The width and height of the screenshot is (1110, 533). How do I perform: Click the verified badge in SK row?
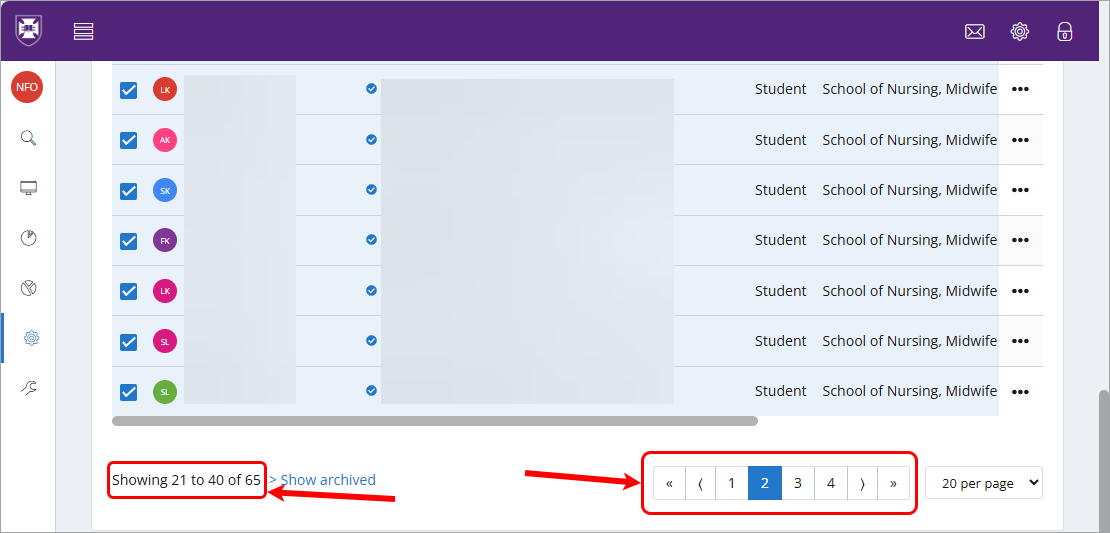371,190
